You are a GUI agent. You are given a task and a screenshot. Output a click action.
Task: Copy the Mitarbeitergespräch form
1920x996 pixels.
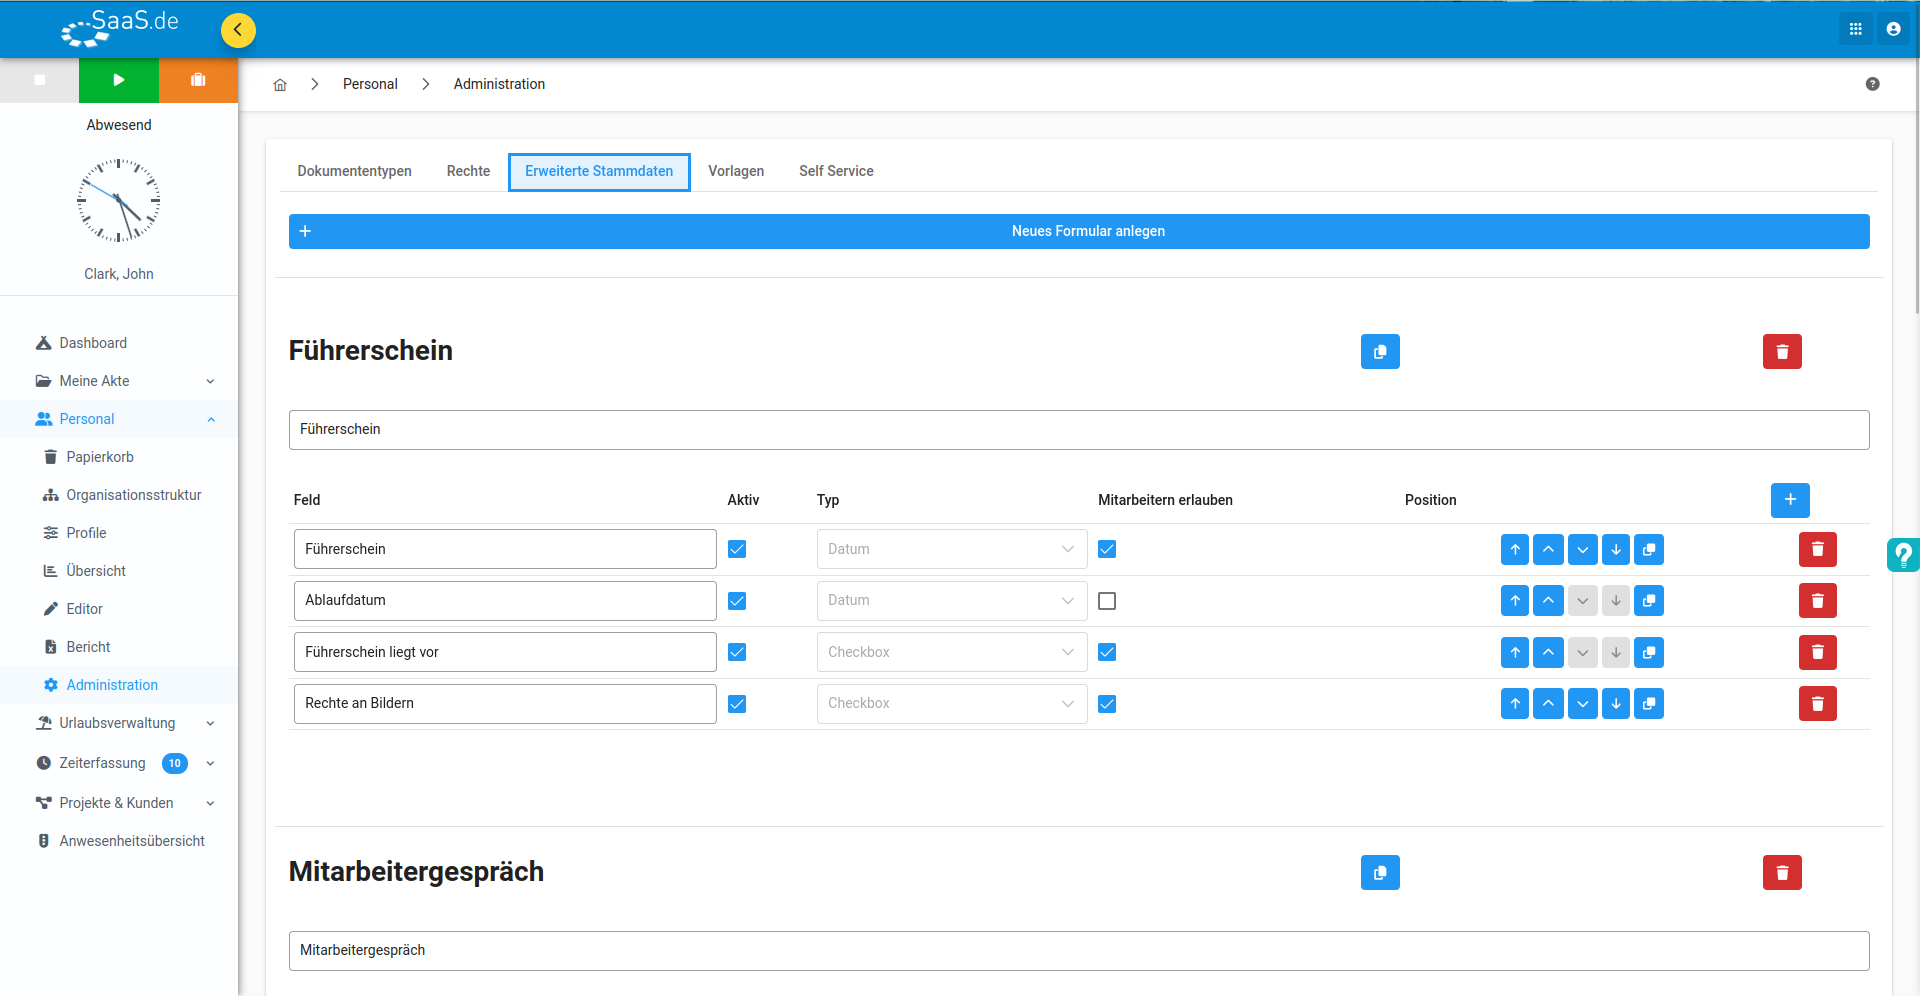coord(1380,872)
